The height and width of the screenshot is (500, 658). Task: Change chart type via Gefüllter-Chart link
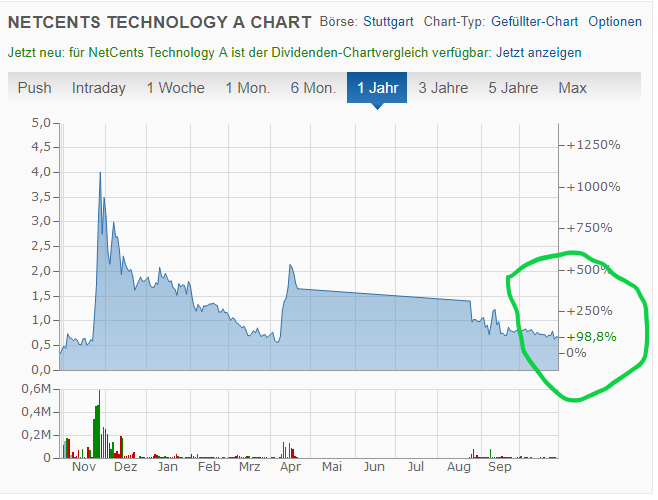point(534,21)
